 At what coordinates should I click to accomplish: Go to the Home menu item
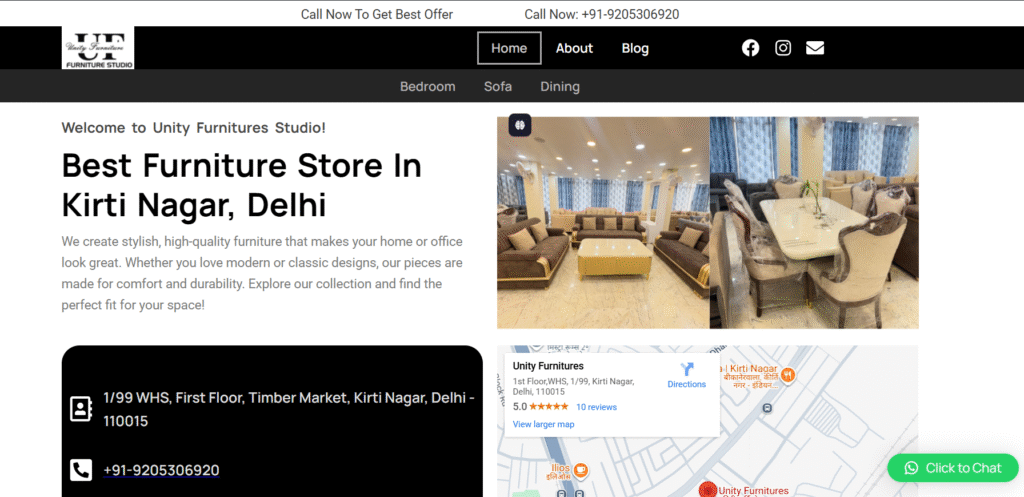click(509, 48)
